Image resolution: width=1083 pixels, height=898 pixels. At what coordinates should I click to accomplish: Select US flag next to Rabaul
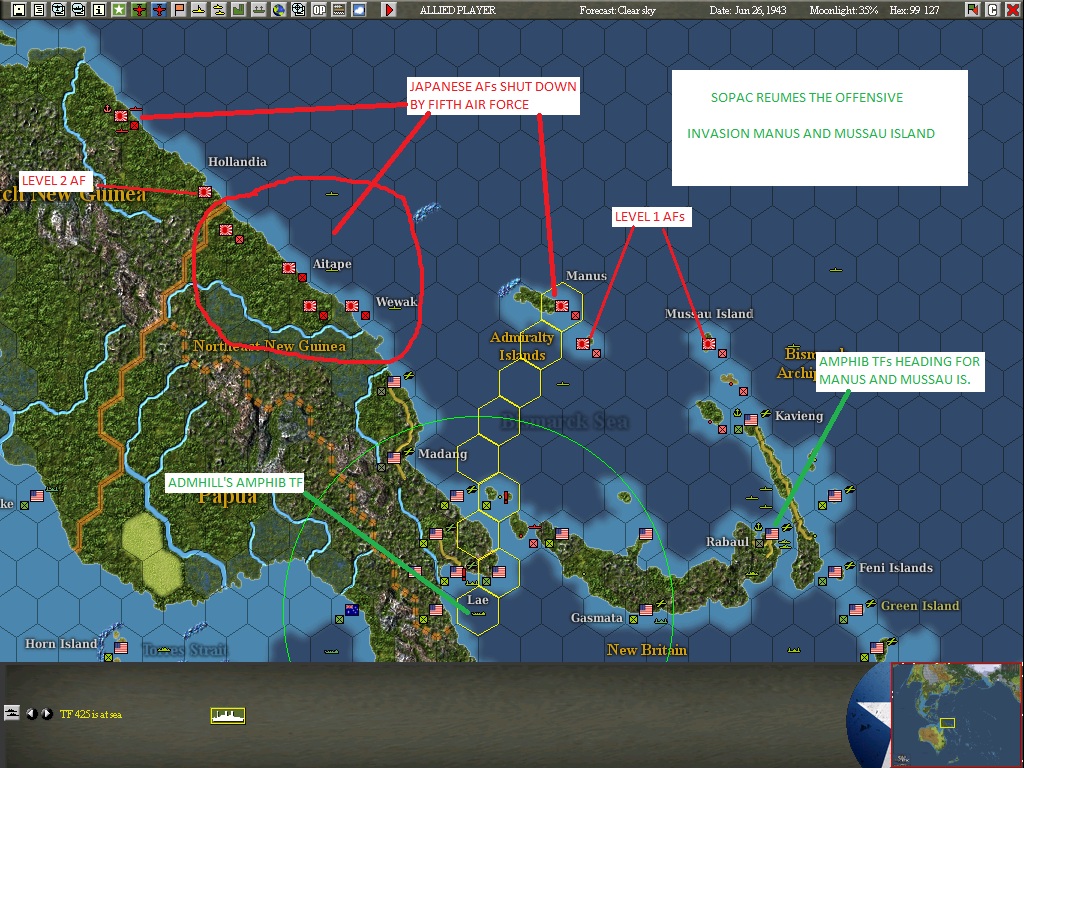click(772, 533)
